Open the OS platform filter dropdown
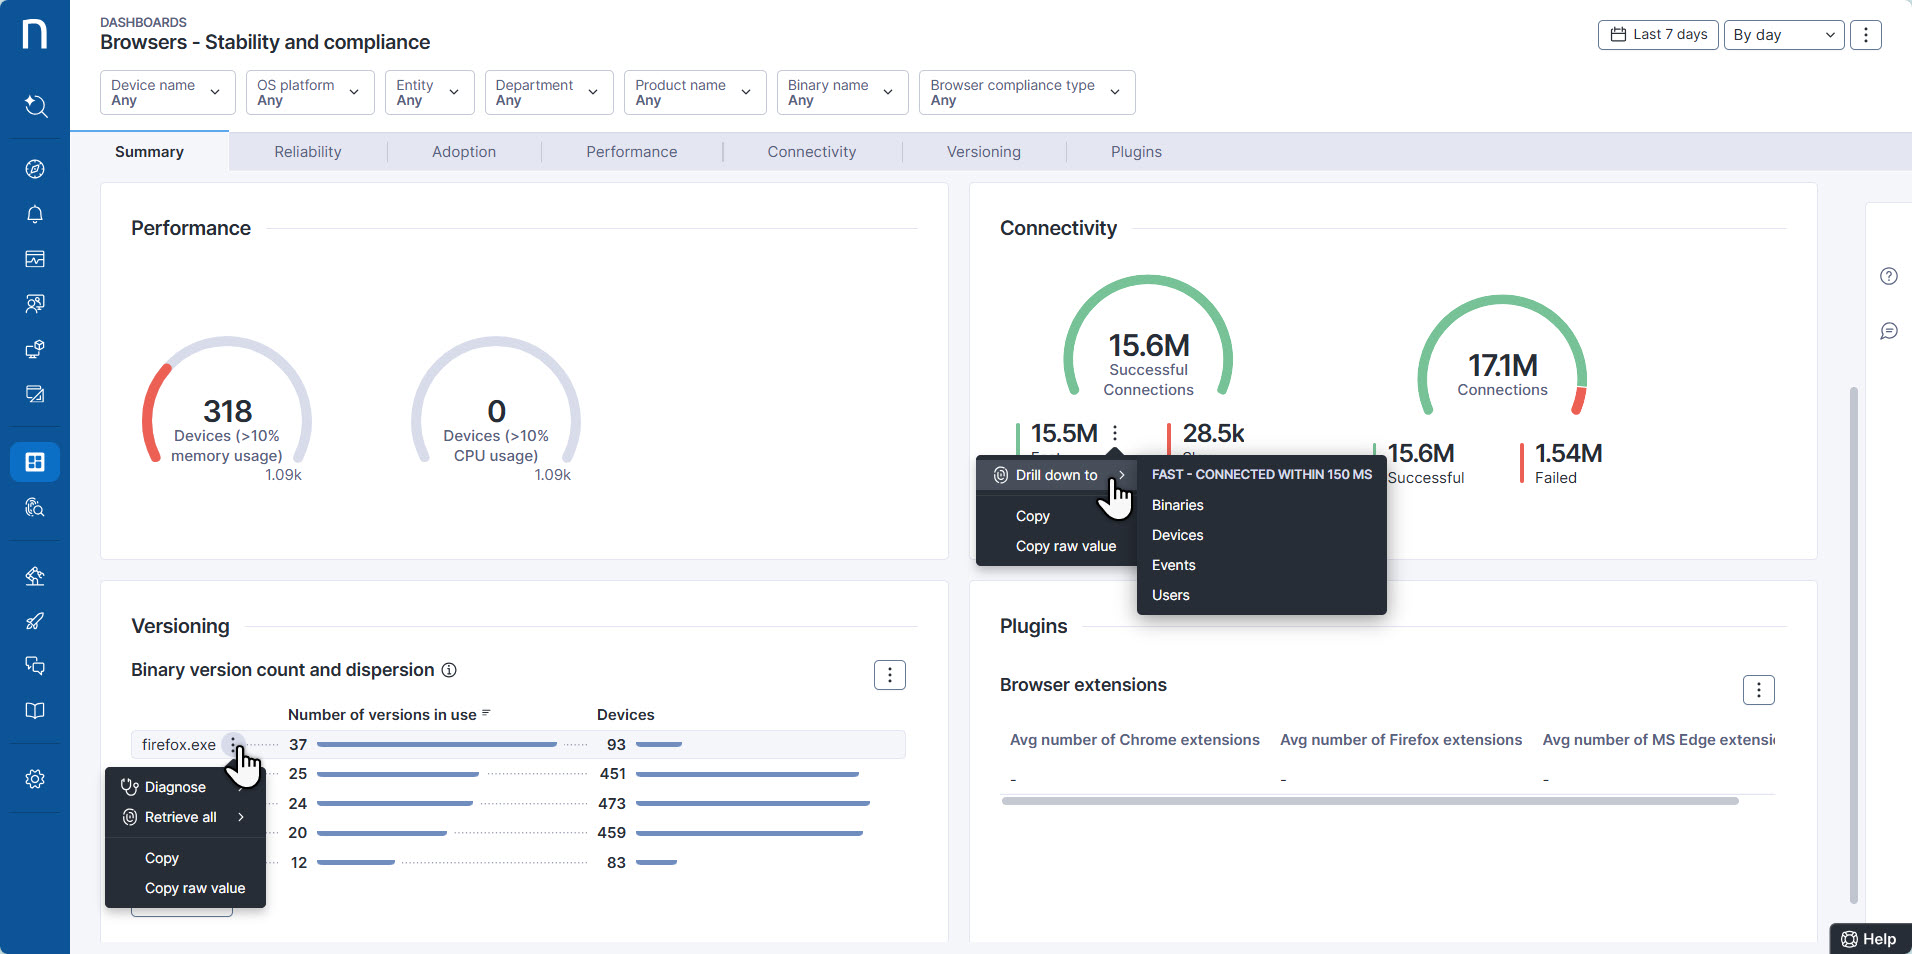Viewport: 1912px width, 954px height. coord(309,92)
